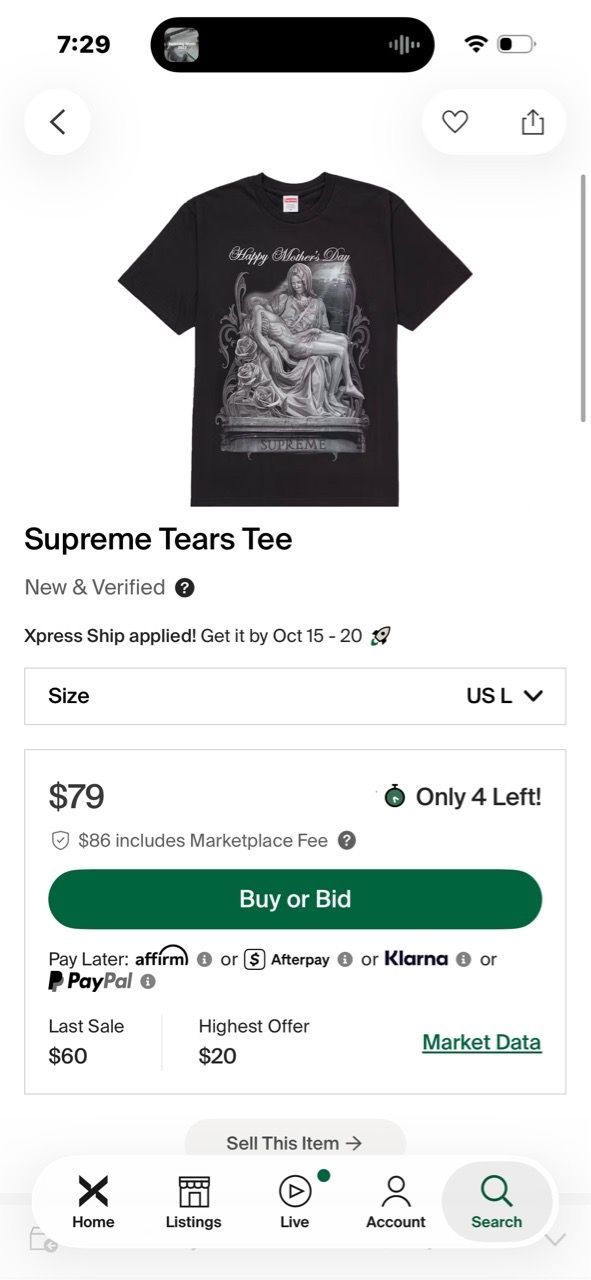This screenshot has width=591, height=1280.
Task: Open Affirm info icon
Action: (x=204, y=959)
